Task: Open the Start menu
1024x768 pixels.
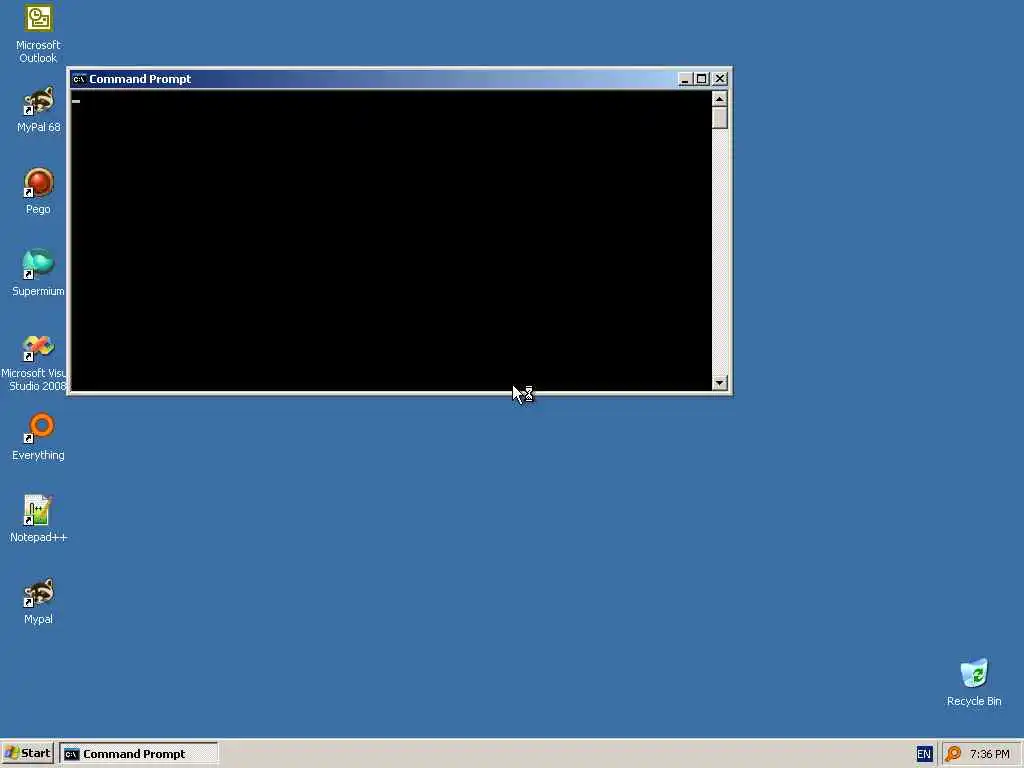Action: point(27,754)
